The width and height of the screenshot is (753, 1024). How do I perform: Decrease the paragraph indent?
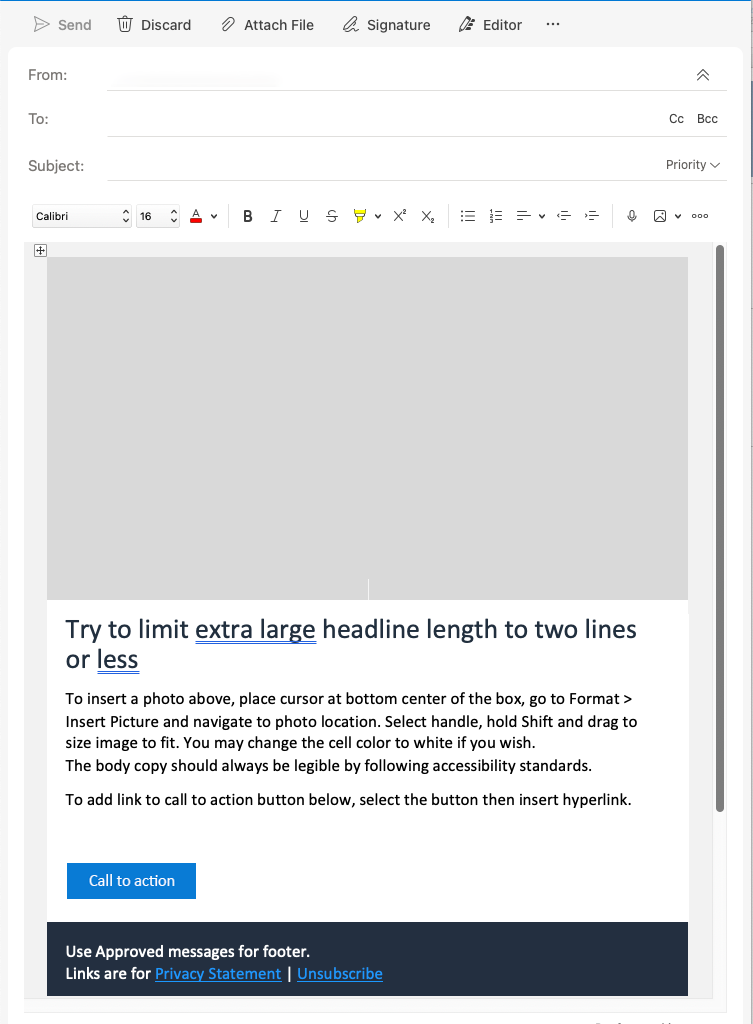564,216
